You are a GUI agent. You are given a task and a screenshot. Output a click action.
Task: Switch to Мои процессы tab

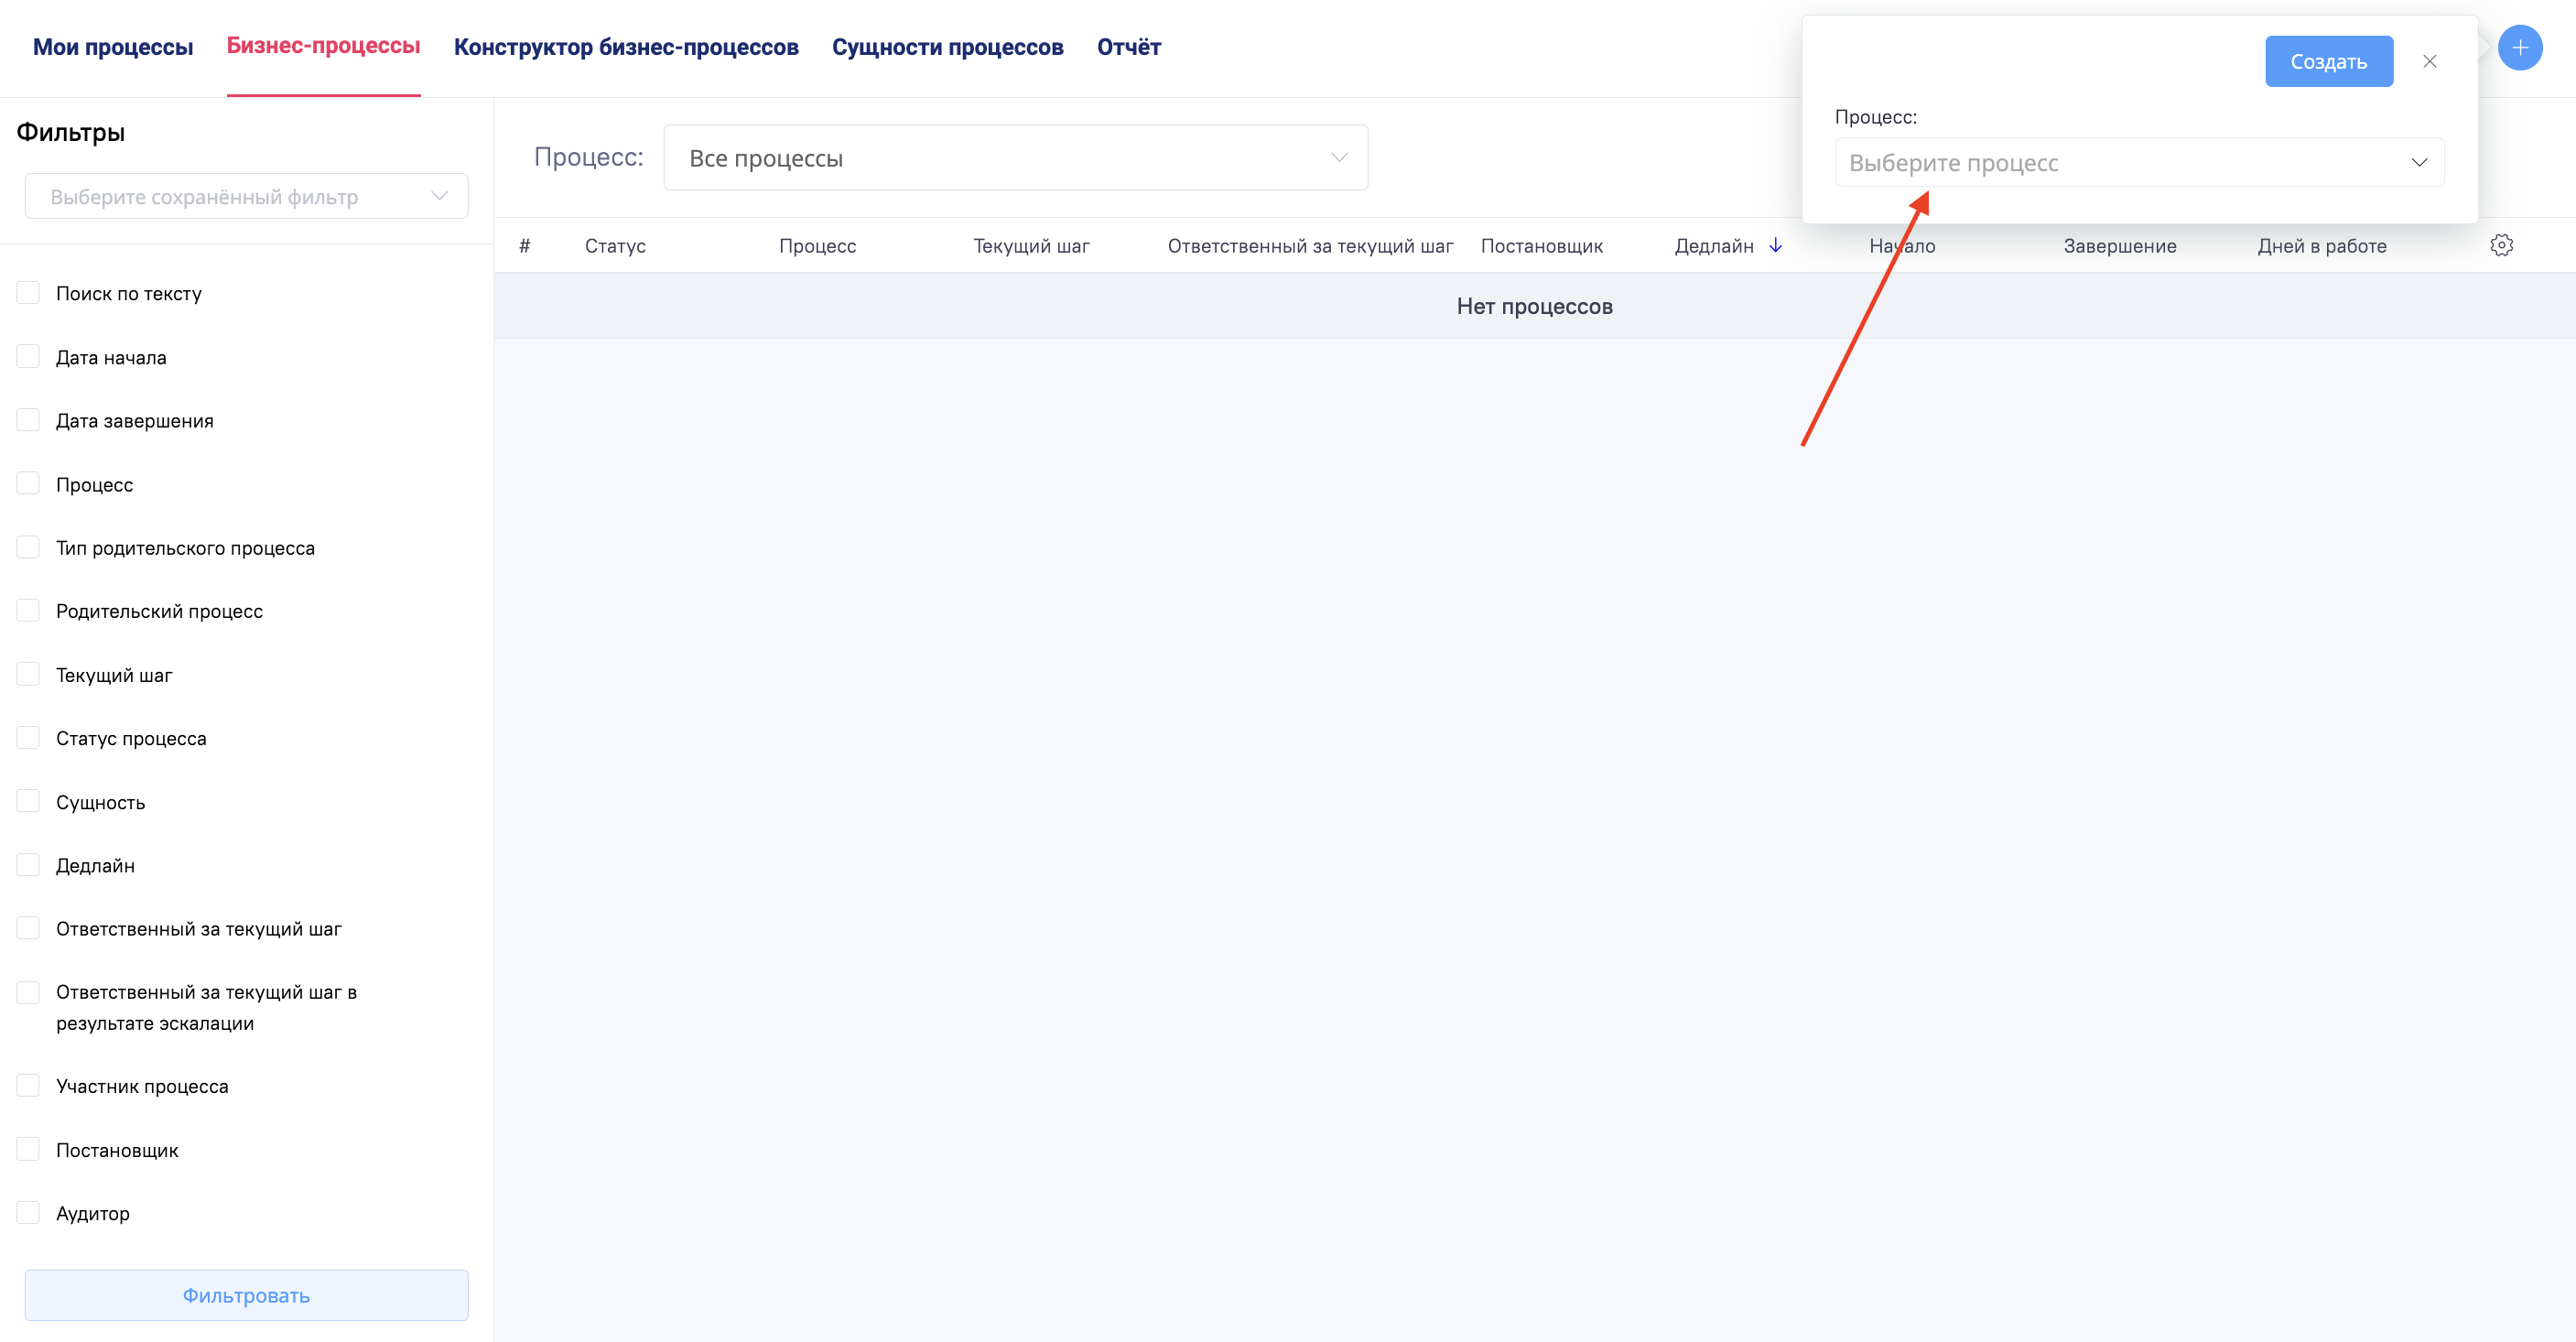113,47
